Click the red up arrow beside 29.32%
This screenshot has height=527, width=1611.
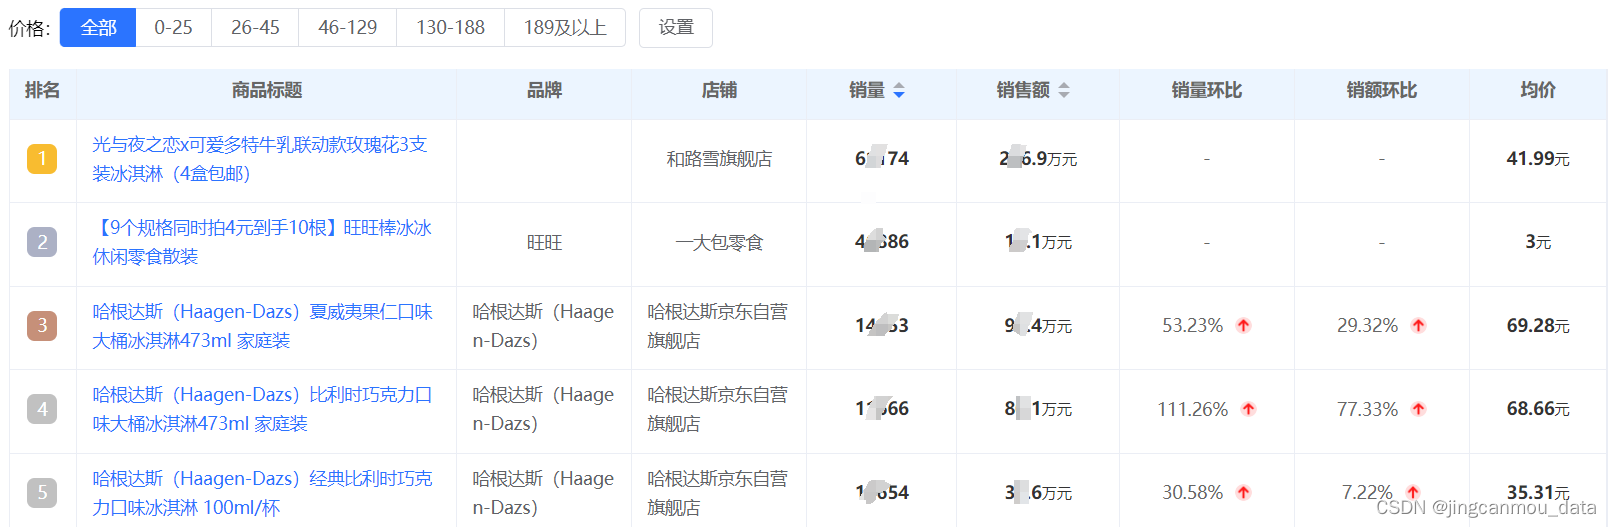tap(1418, 326)
